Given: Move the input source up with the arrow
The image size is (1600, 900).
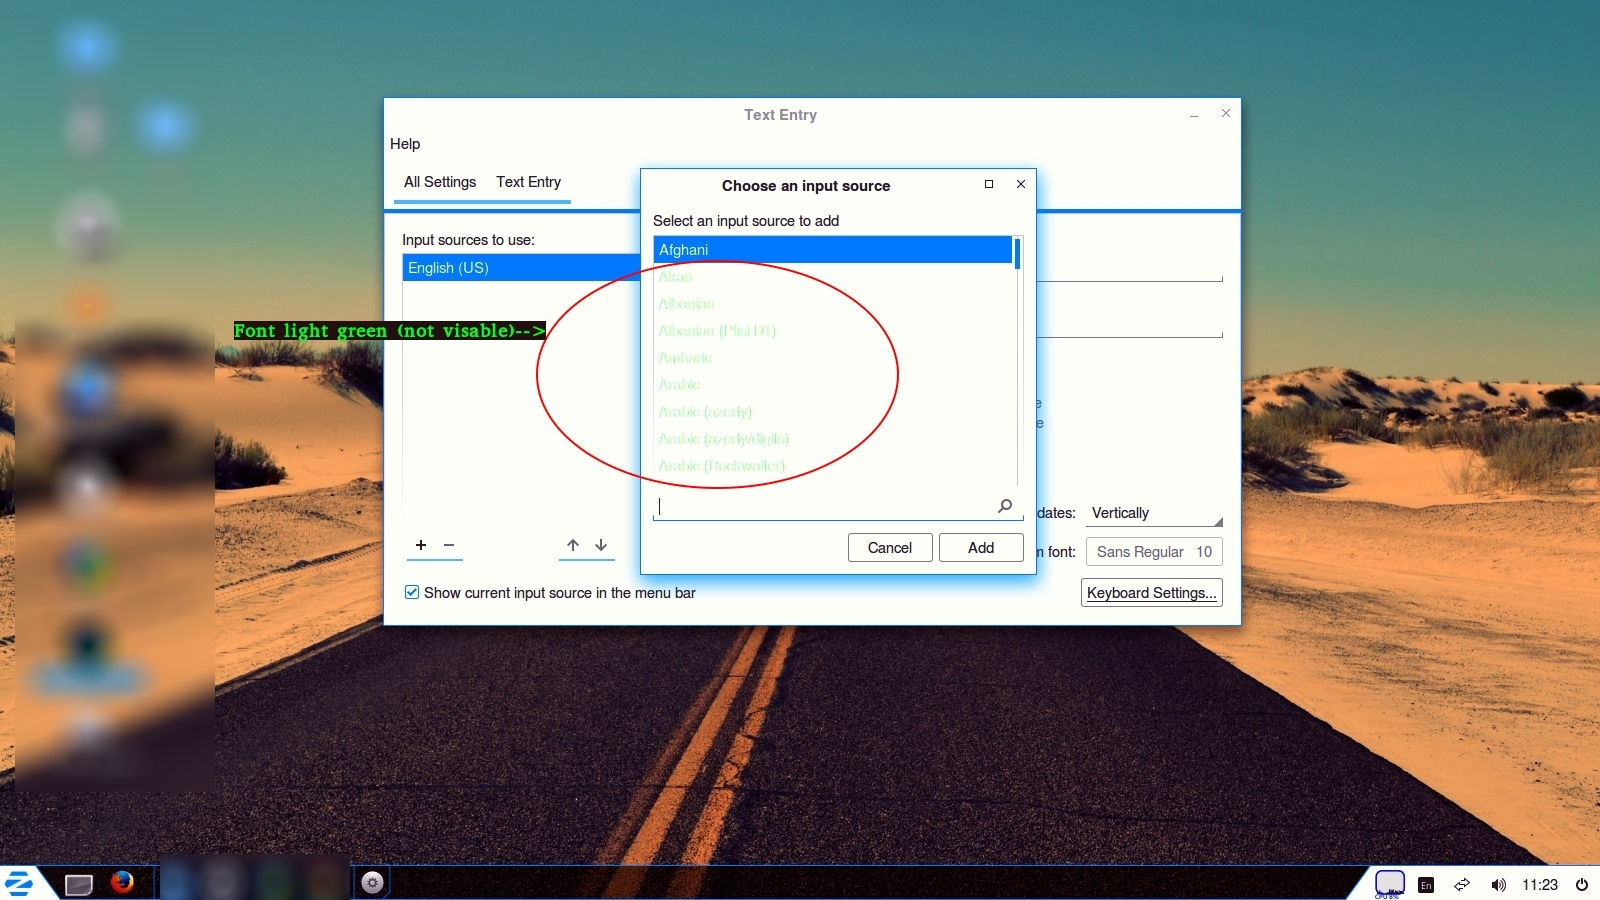Looking at the screenshot, I should [x=573, y=545].
